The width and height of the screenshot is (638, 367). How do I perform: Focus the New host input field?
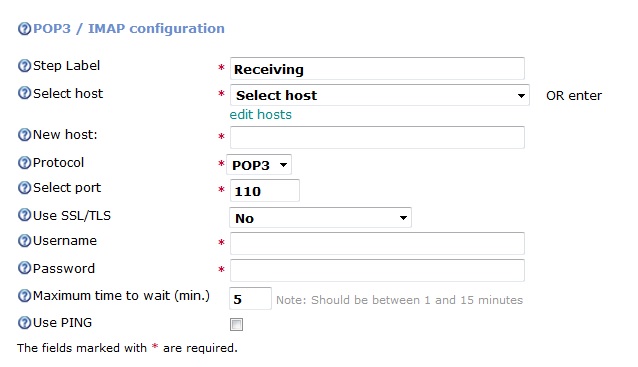pyautogui.click(x=377, y=138)
